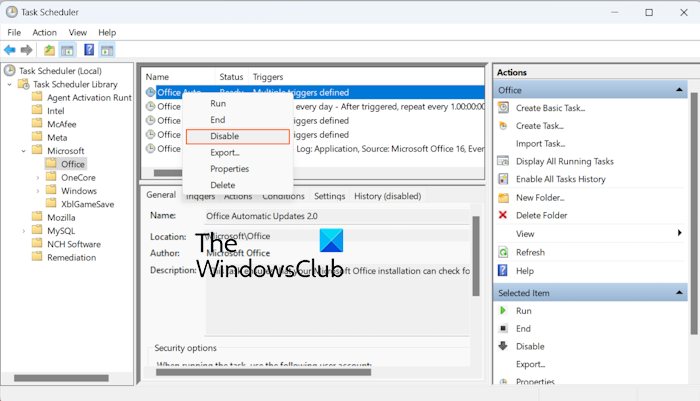
Task: Toggle the show/hide console tree toolbar icon
Action: pyautogui.click(x=67, y=50)
